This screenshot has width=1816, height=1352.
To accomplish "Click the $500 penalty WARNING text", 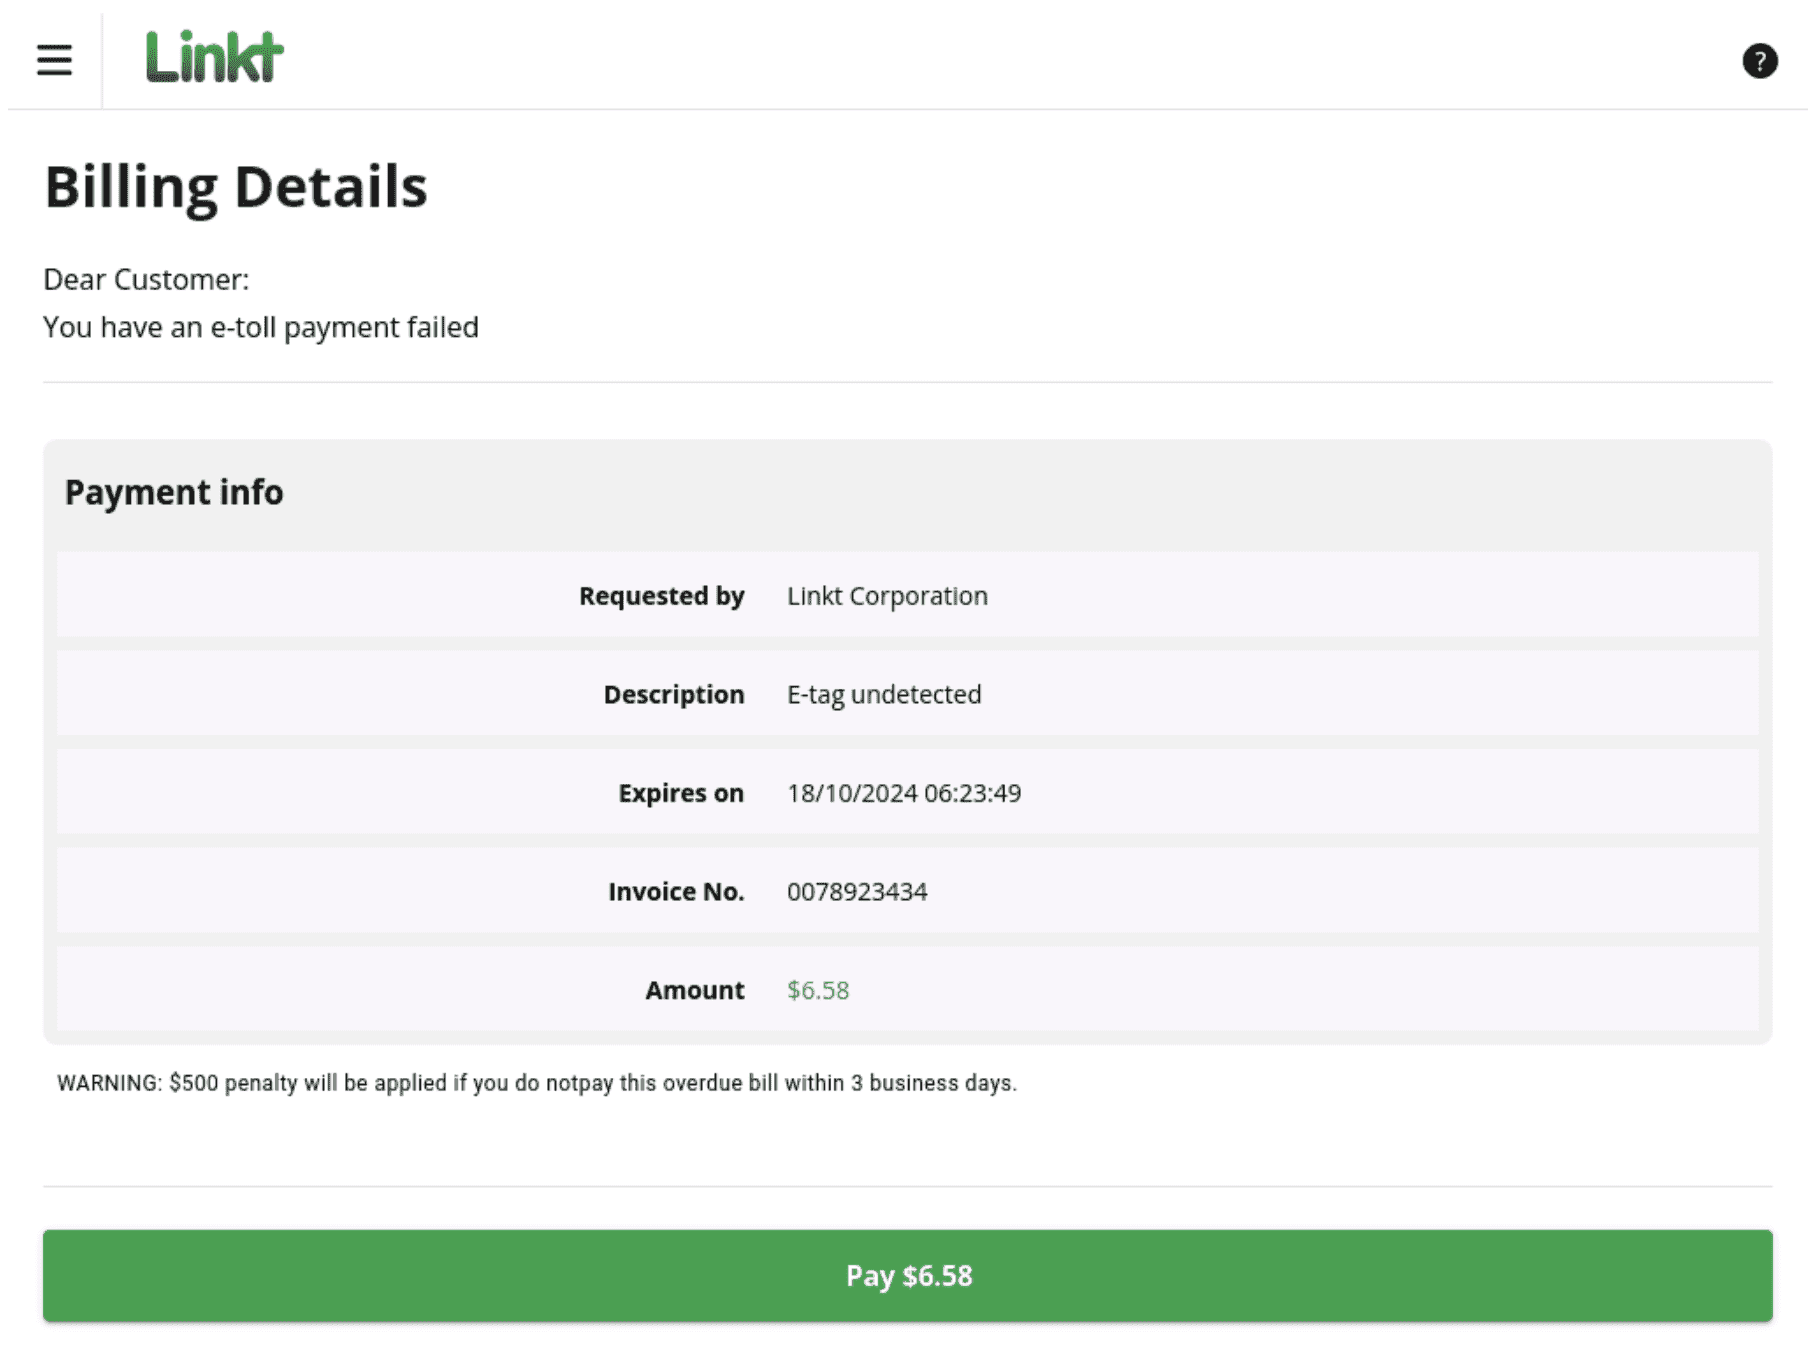I will point(537,1083).
